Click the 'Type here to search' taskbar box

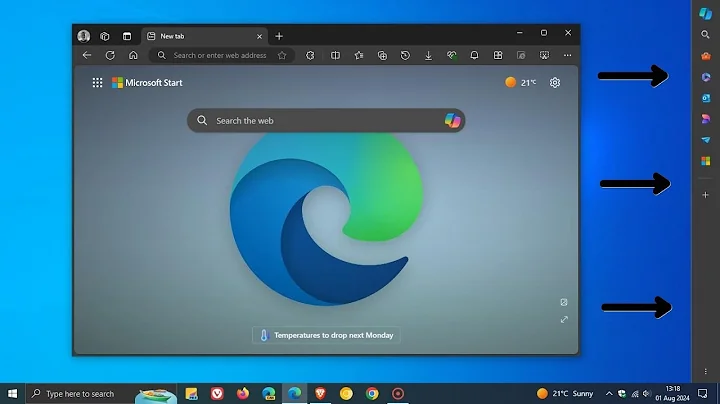pos(101,393)
